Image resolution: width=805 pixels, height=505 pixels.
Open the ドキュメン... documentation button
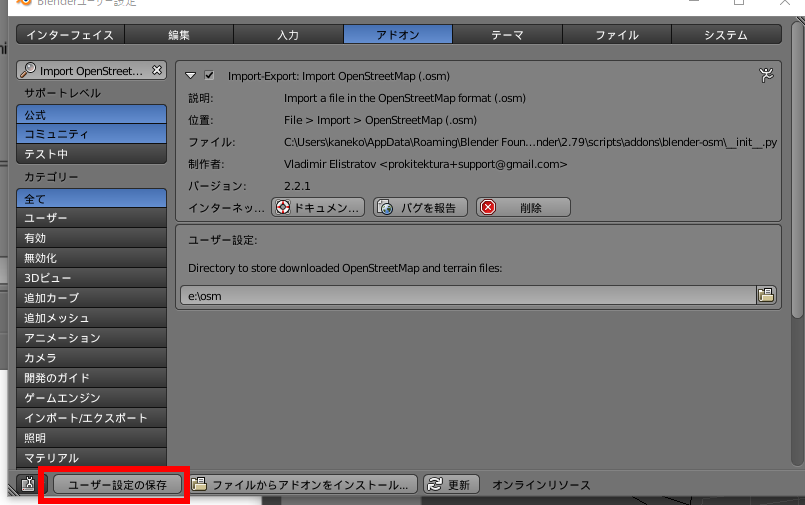(318, 207)
